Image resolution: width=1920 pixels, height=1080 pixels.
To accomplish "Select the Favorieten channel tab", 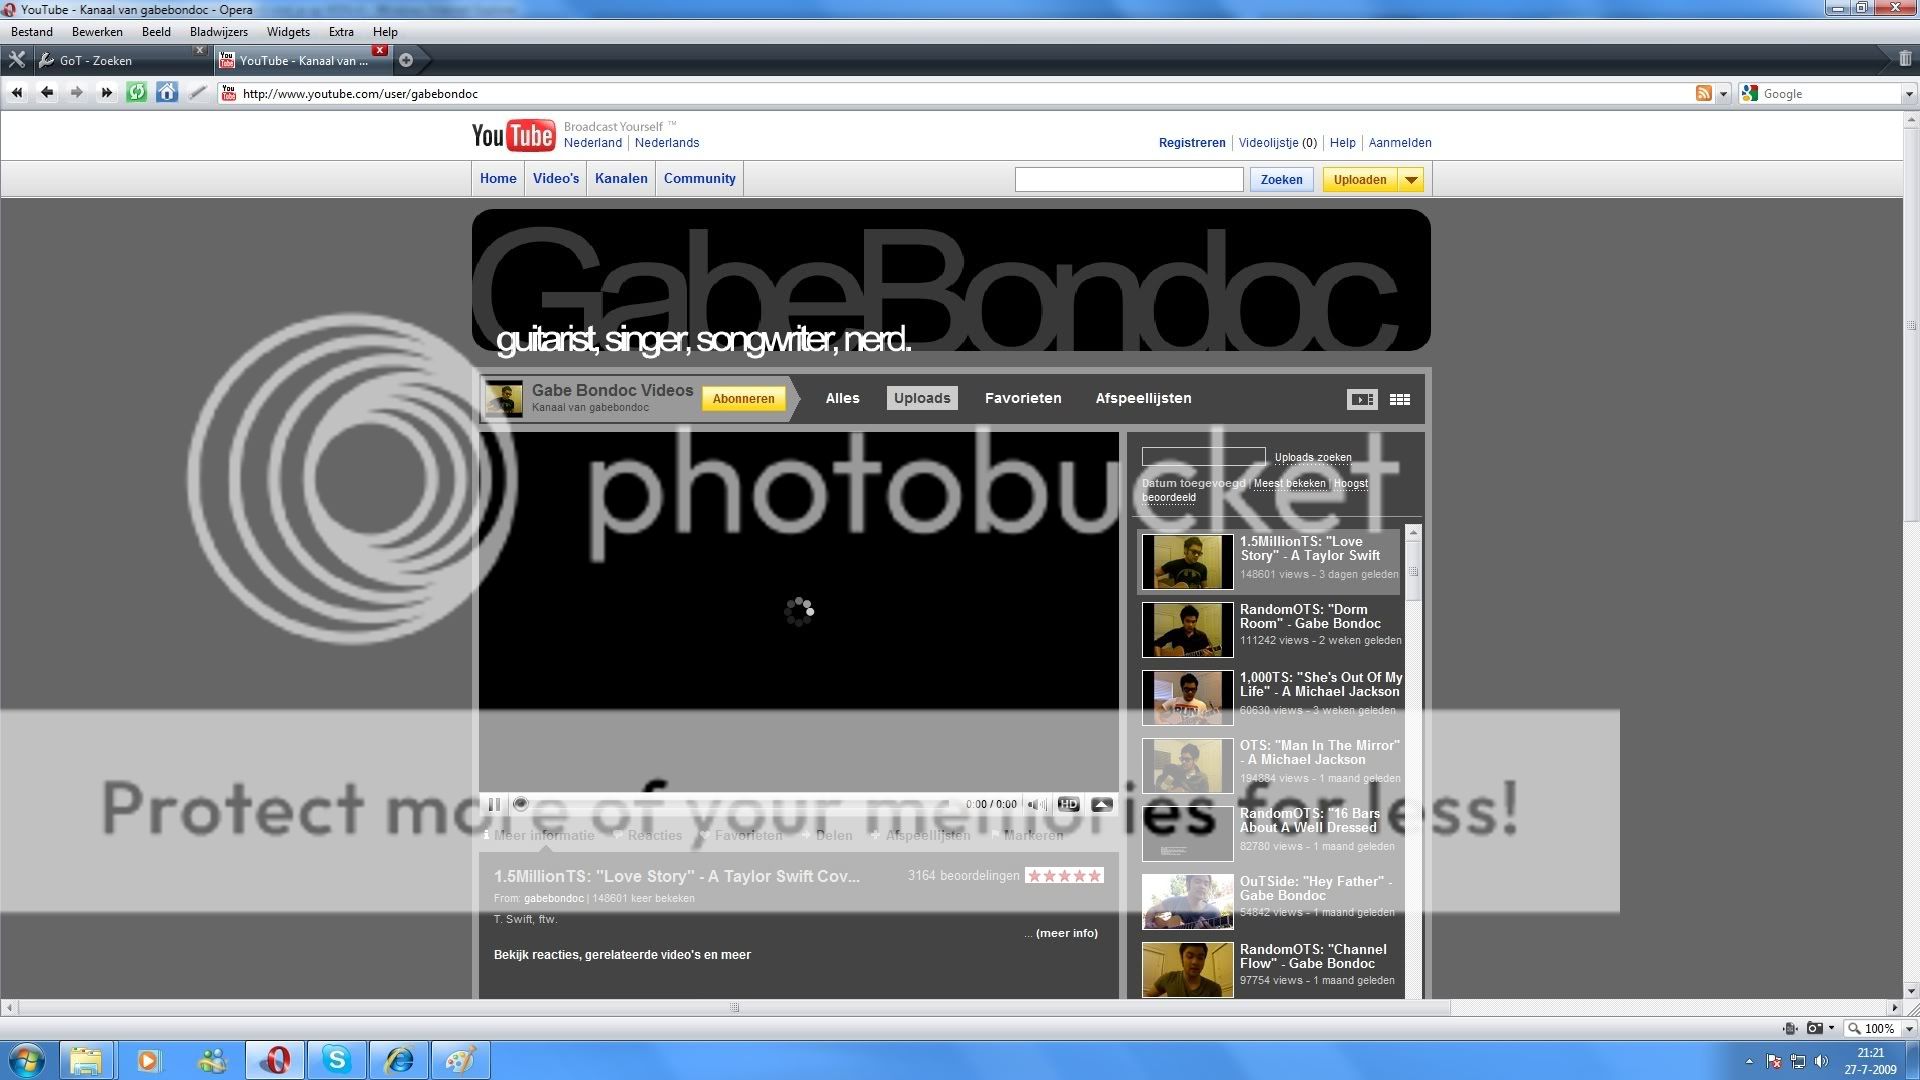I will pos(1023,398).
